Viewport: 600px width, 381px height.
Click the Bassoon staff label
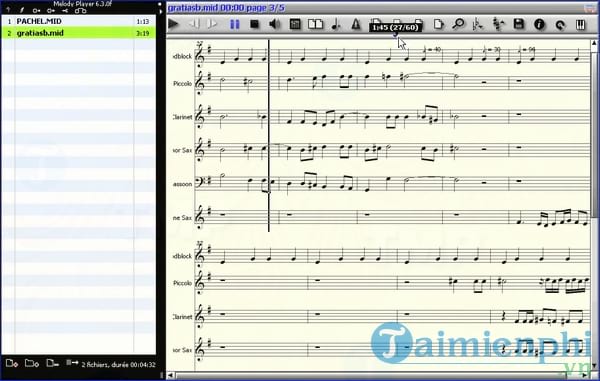click(183, 184)
